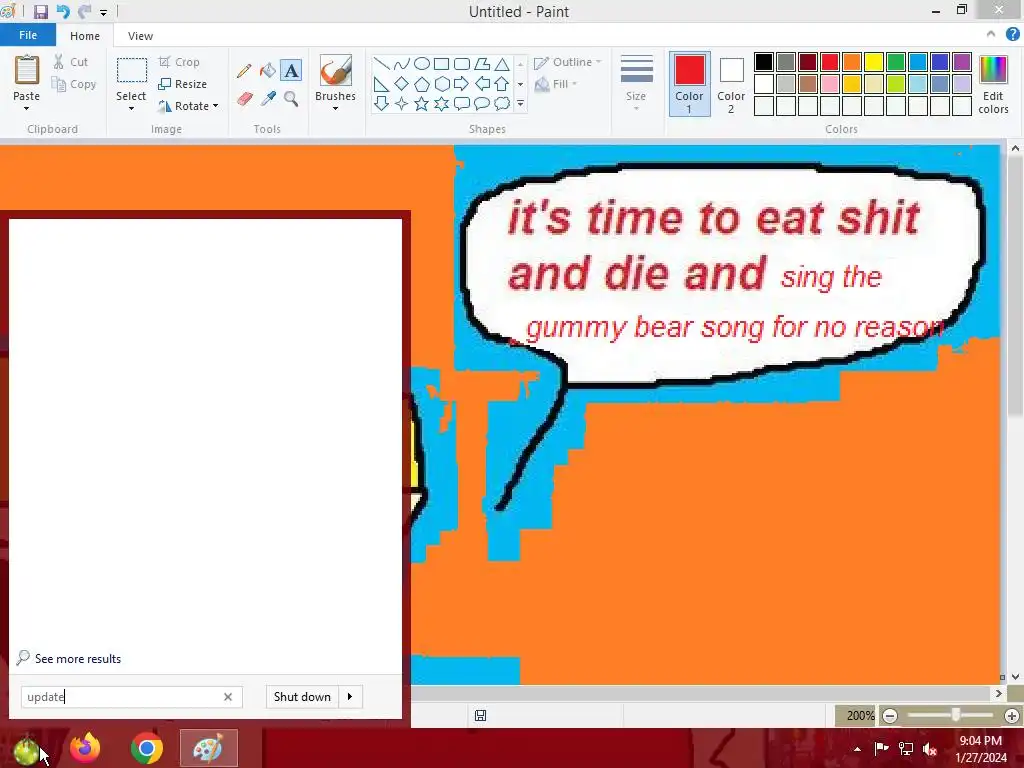The image size is (1024, 768).
Task: Choose the Right arrow shape
Action: click(x=462, y=84)
